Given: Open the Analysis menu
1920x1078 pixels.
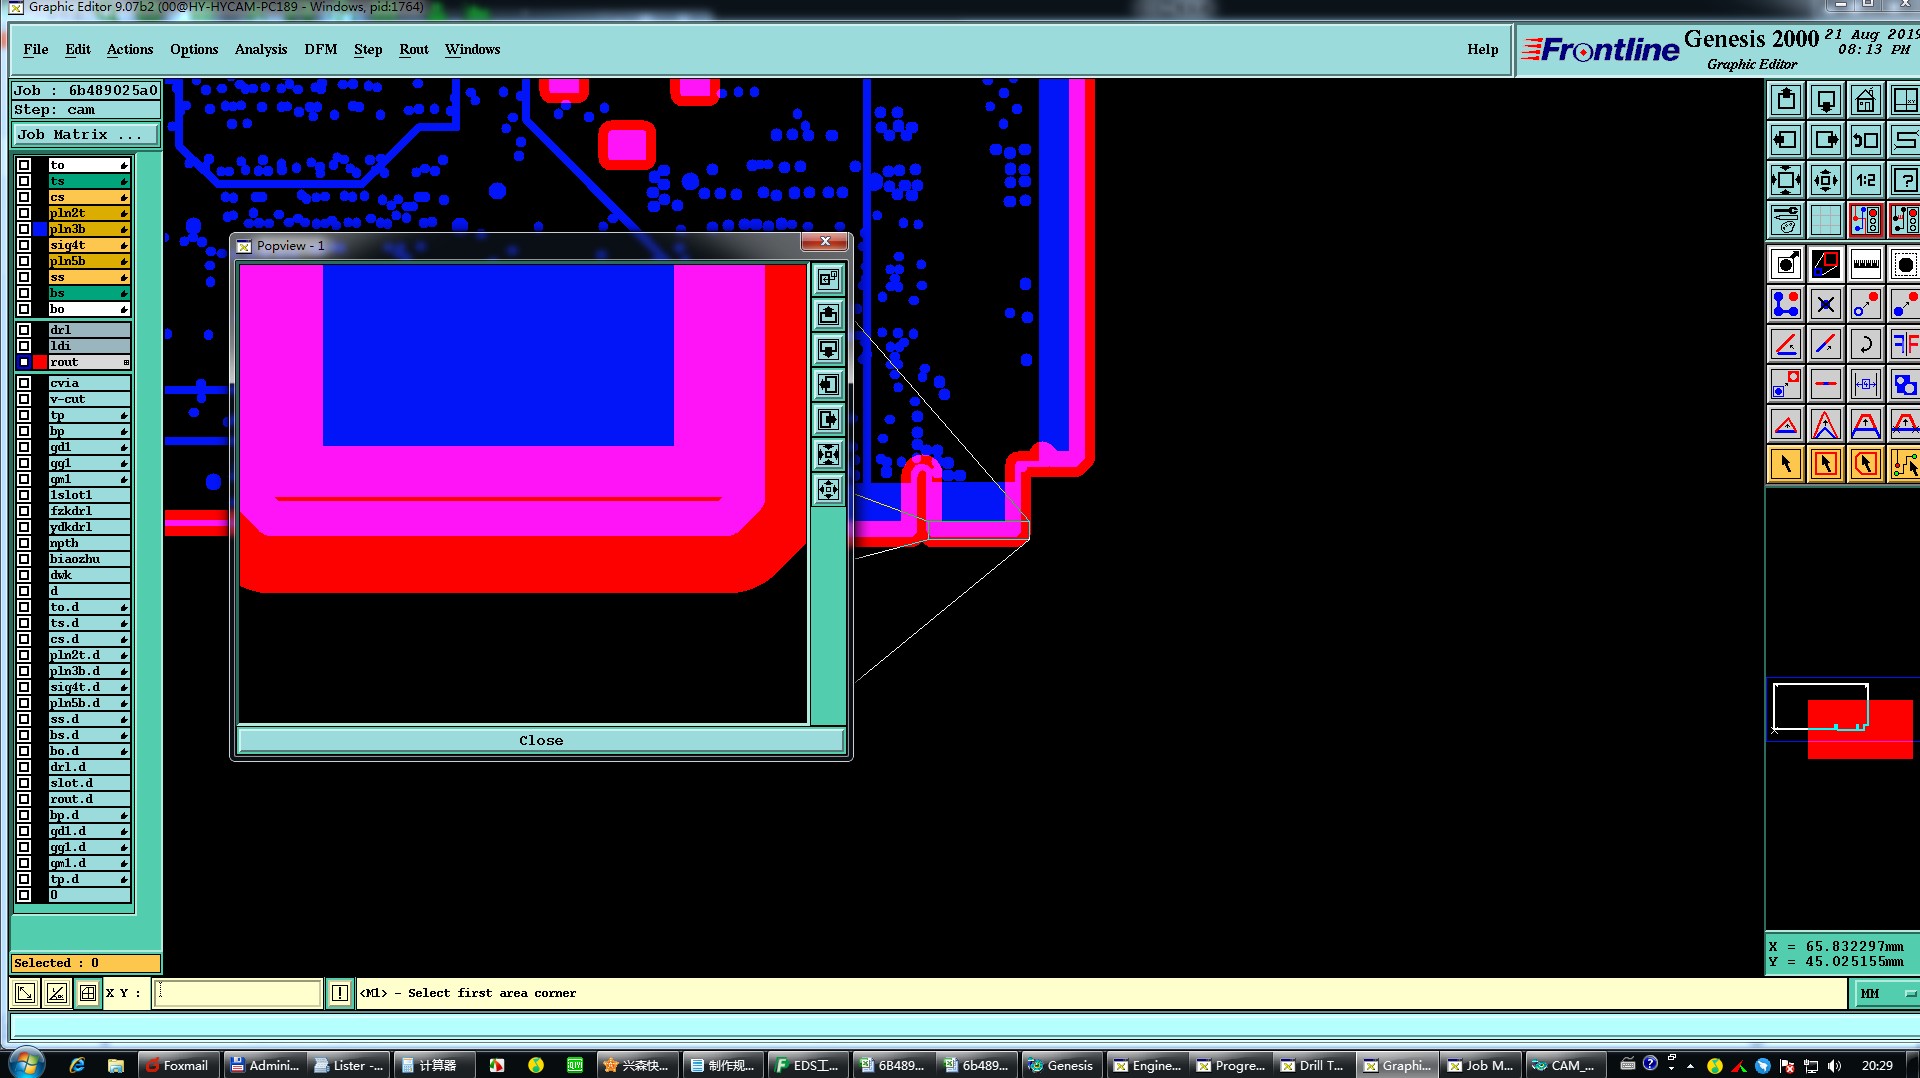Looking at the screenshot, I should click(261, 49).
